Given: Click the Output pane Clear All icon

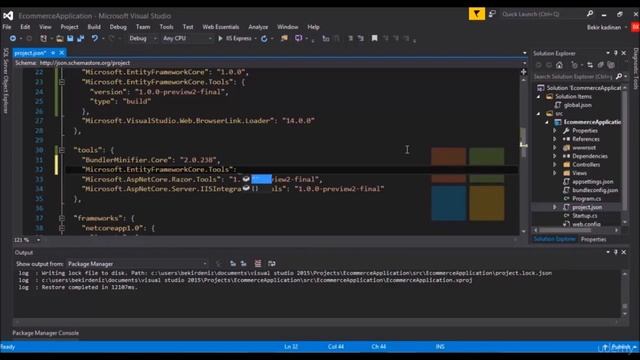Looking at the screenshot, I should pyautogui.click(x=258, y=264).
